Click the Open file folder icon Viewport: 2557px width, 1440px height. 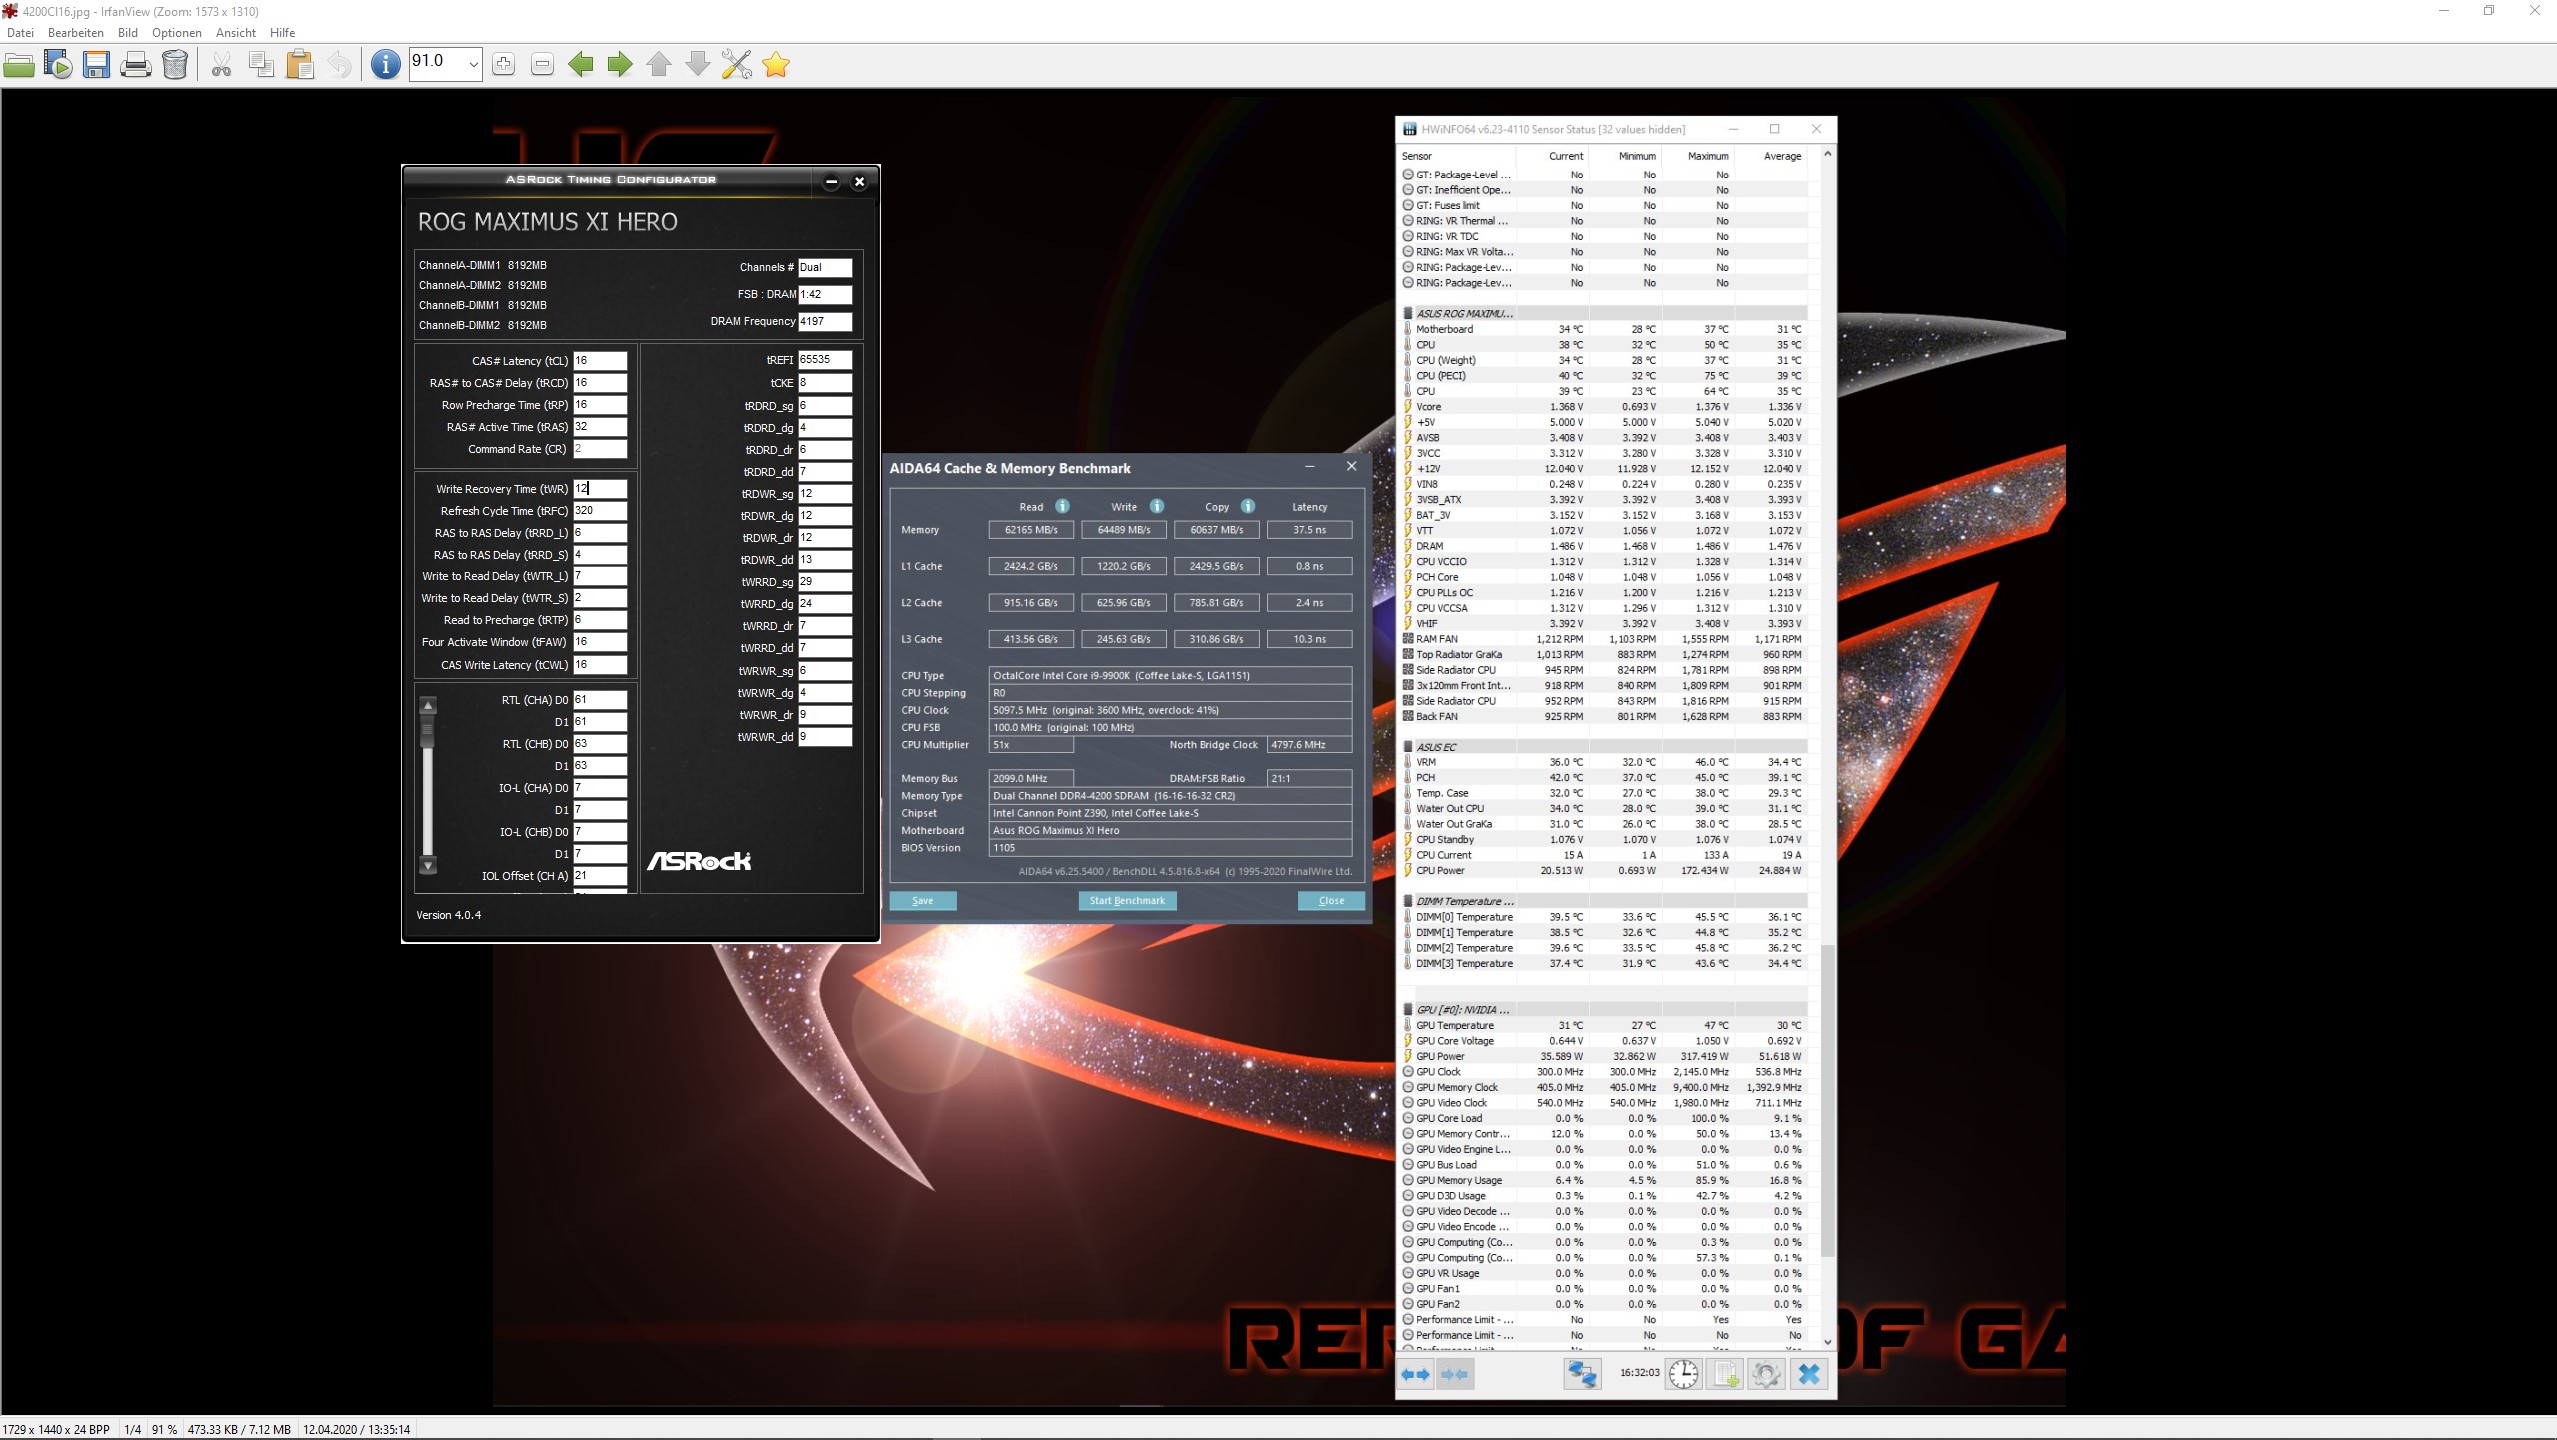pyautogui.click(x=19, y=65)
